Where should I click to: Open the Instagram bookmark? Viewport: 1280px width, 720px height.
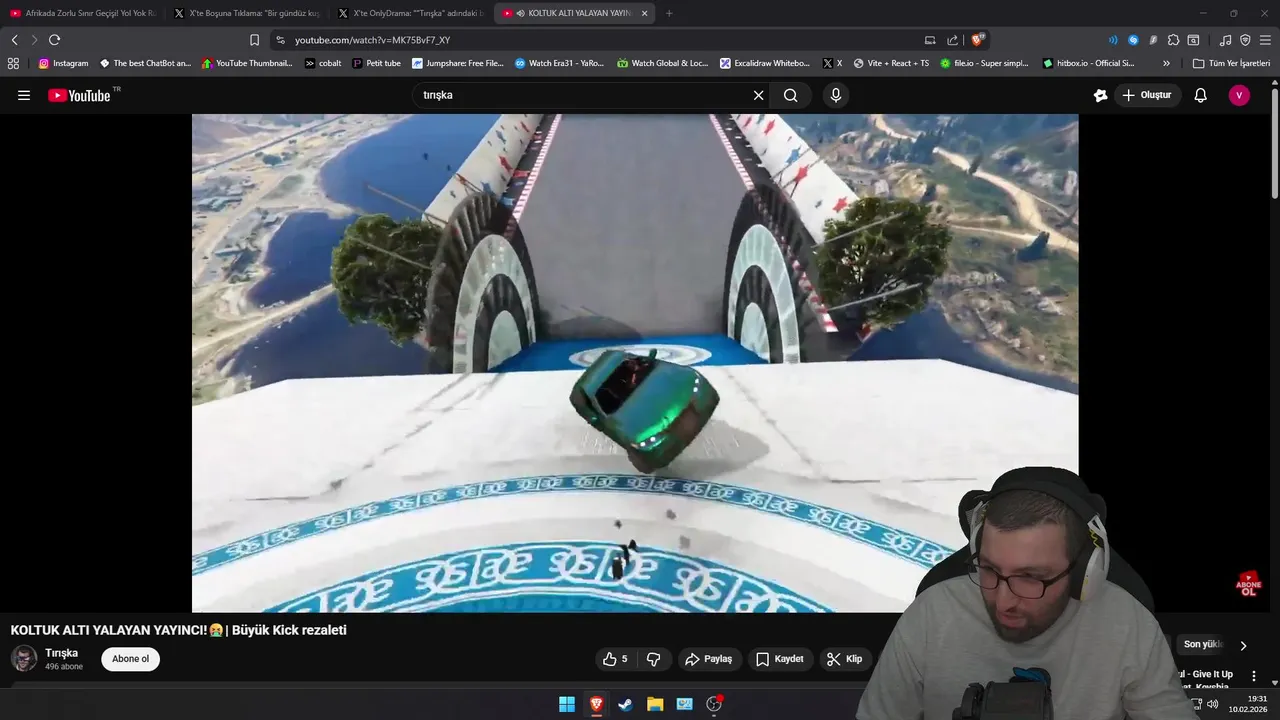(x=63, y=63)
